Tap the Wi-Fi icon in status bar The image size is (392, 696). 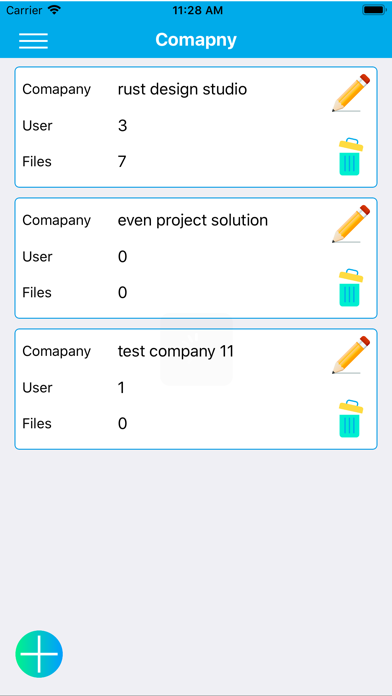pos(54,10)
